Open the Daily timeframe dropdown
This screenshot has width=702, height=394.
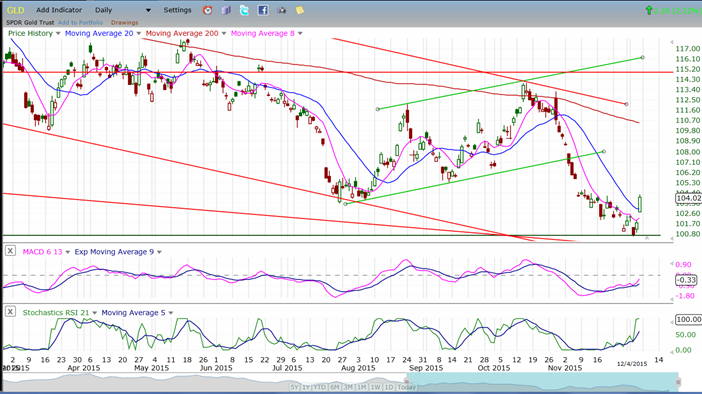pos(123,10)
